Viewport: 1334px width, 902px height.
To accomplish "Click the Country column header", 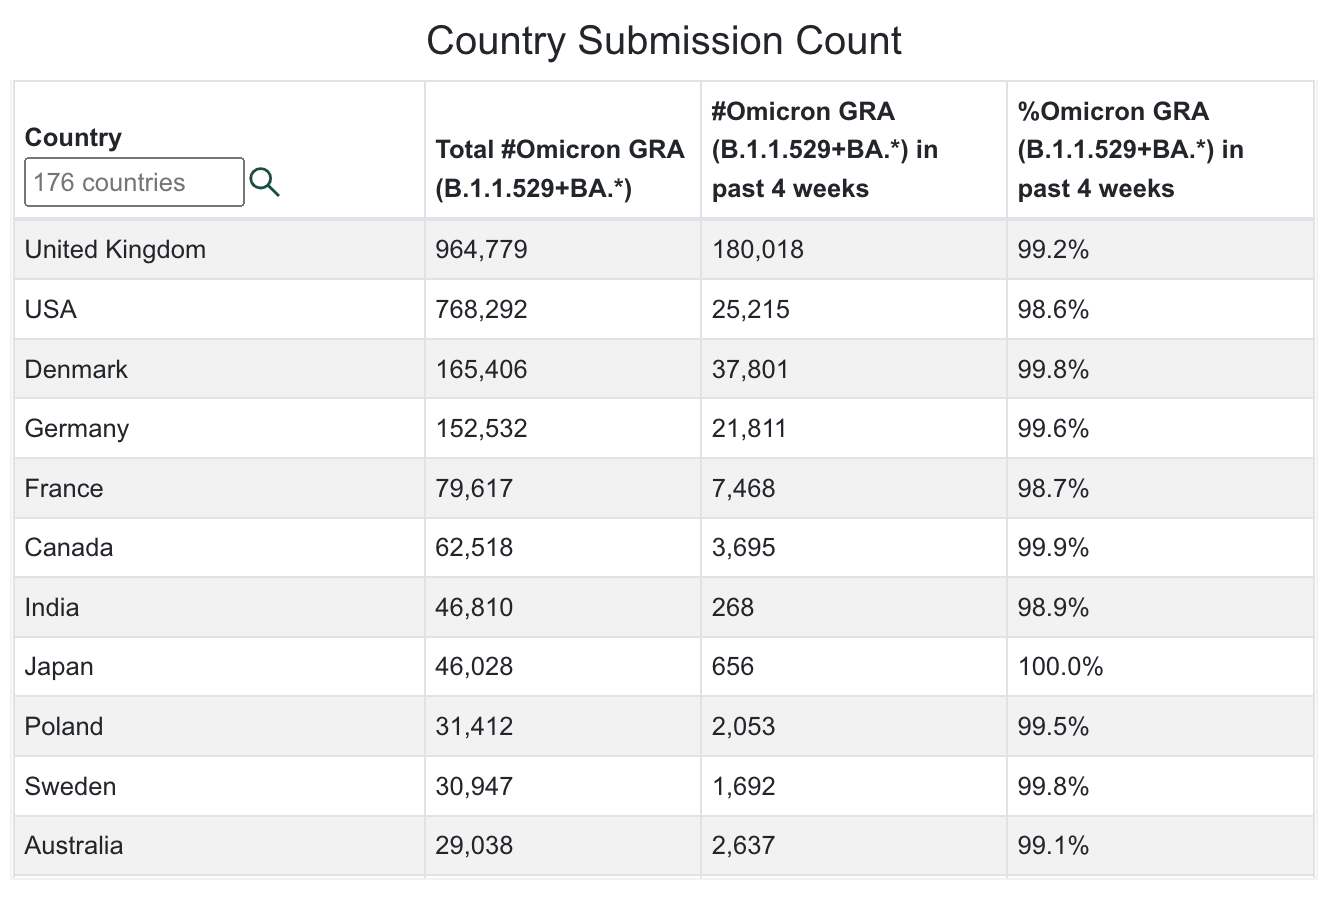I will tap(73, 138).
